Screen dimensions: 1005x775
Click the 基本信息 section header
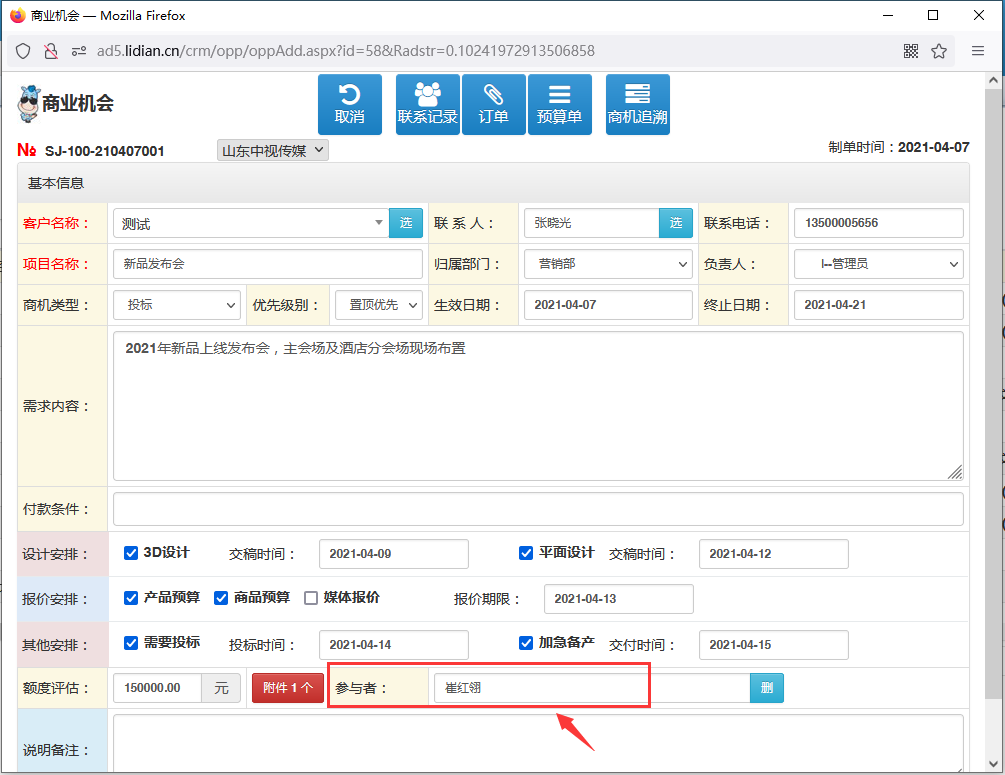[x=494, y=183]
